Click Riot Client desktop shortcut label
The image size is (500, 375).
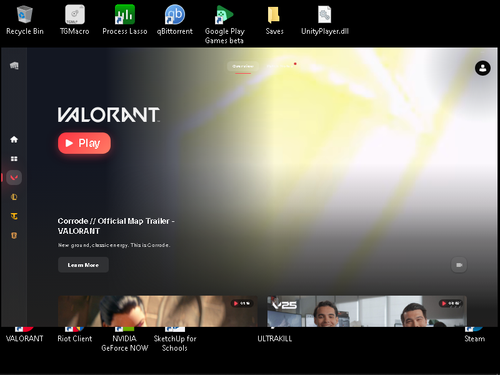tap(75, 338)
